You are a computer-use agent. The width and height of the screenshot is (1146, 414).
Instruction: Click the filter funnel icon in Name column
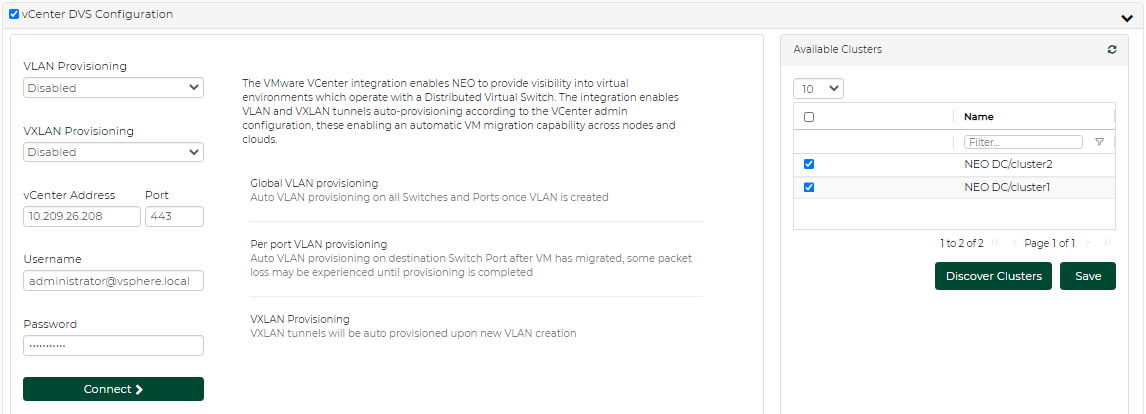pos(1099,142)
